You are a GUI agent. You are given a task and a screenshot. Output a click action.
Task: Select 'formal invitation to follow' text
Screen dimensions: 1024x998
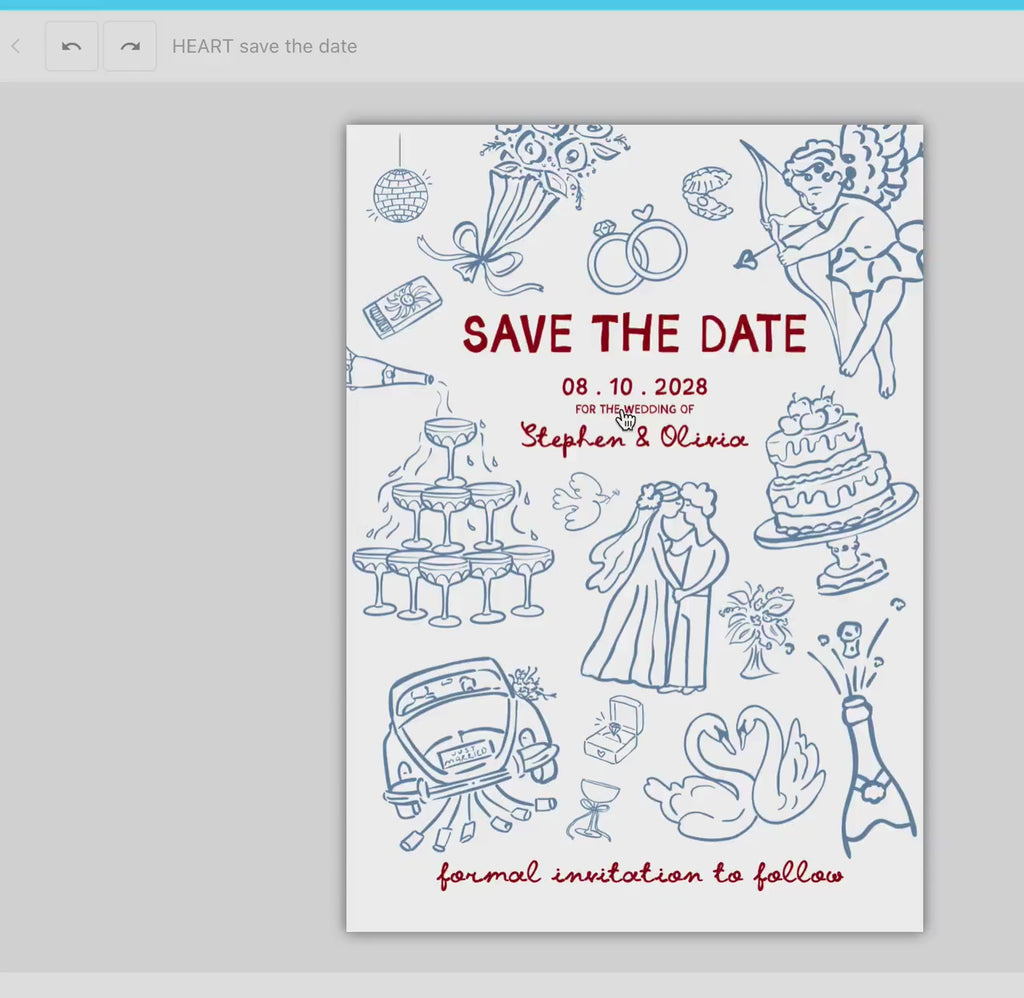click(640, 875)
